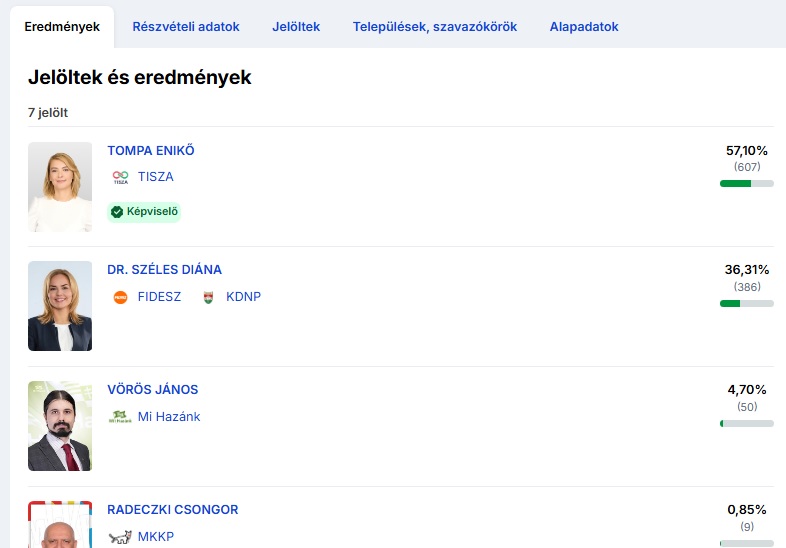Open candidate Tompa Enikő's name link
Viewport: 786px width, 548px height.
151,151
